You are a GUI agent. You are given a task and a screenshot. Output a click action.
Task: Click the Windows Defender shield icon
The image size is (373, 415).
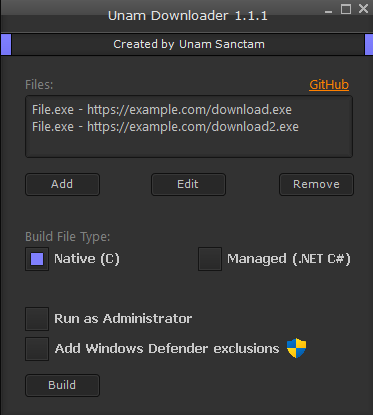pyautogui.click(x=296, y=348)
